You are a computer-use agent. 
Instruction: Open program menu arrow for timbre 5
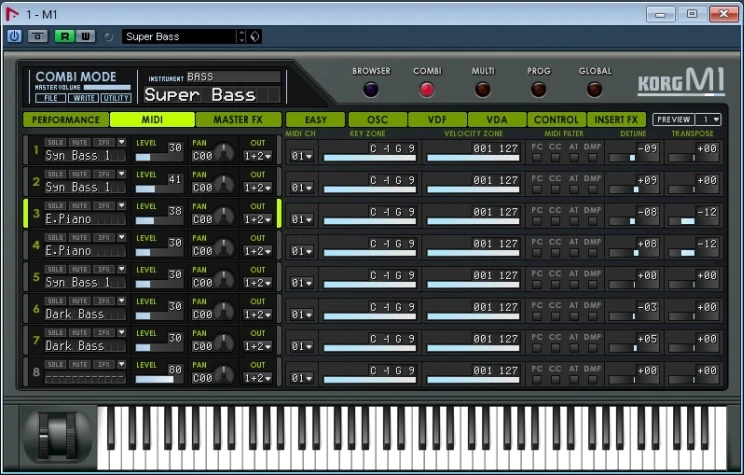(x=121, y=269)
